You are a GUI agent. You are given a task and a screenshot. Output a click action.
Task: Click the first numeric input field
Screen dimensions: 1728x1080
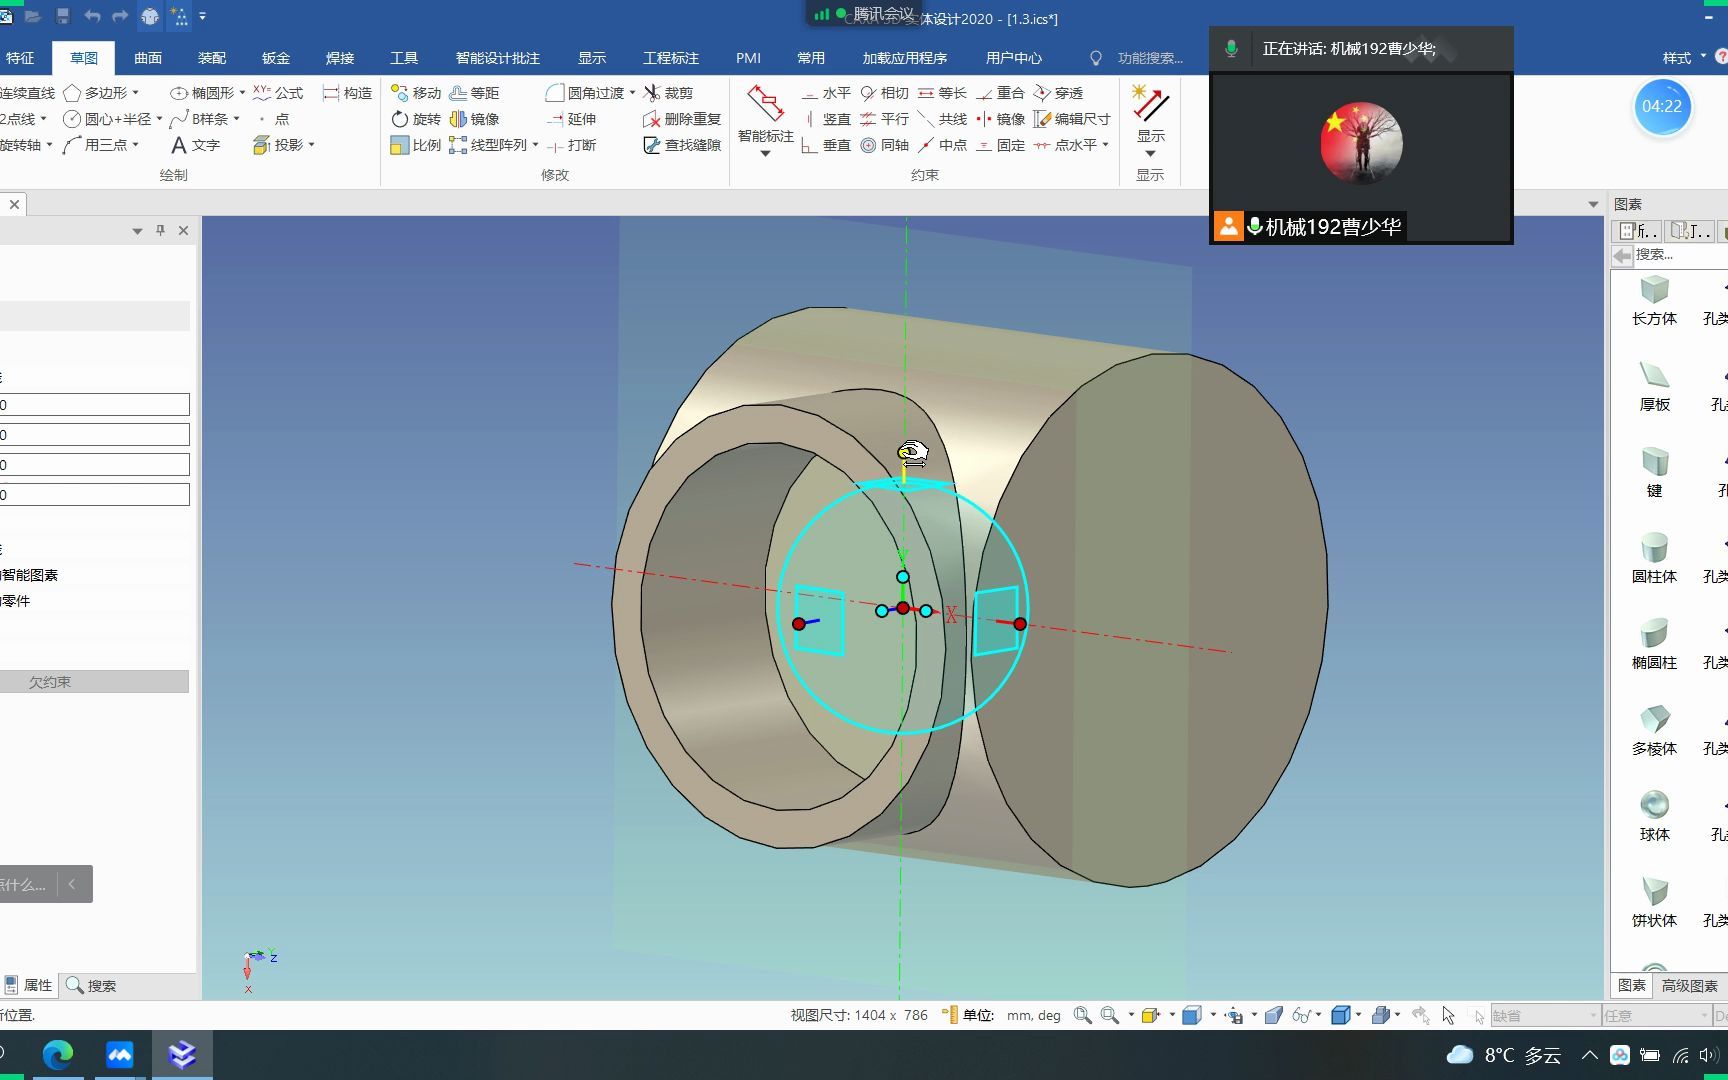coord(94,405)
